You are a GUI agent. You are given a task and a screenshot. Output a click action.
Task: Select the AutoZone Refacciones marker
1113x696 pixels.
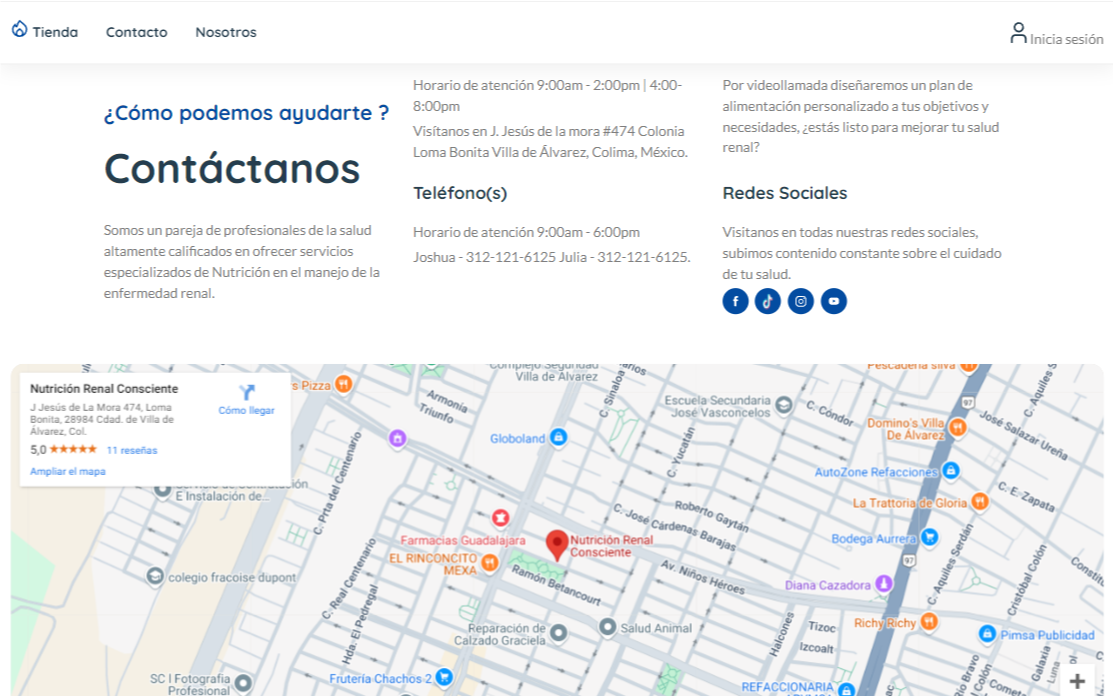point(951,470)
